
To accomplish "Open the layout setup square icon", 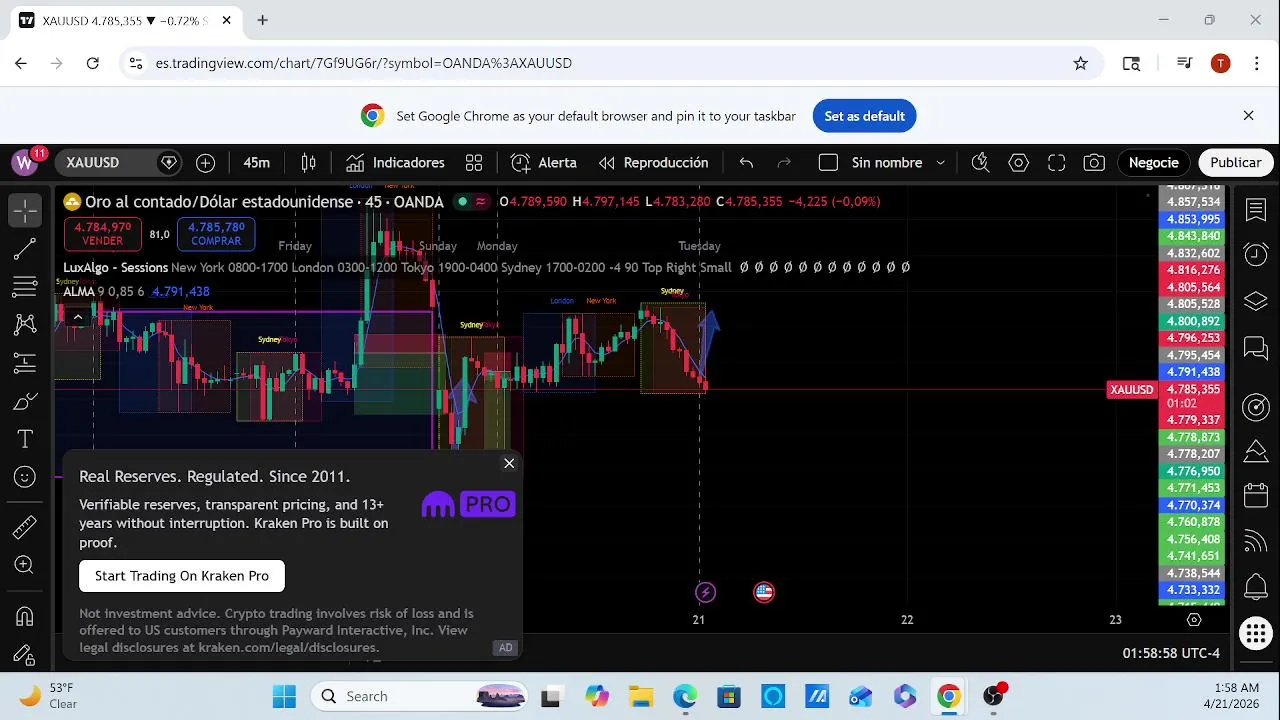I will point(828,162).
